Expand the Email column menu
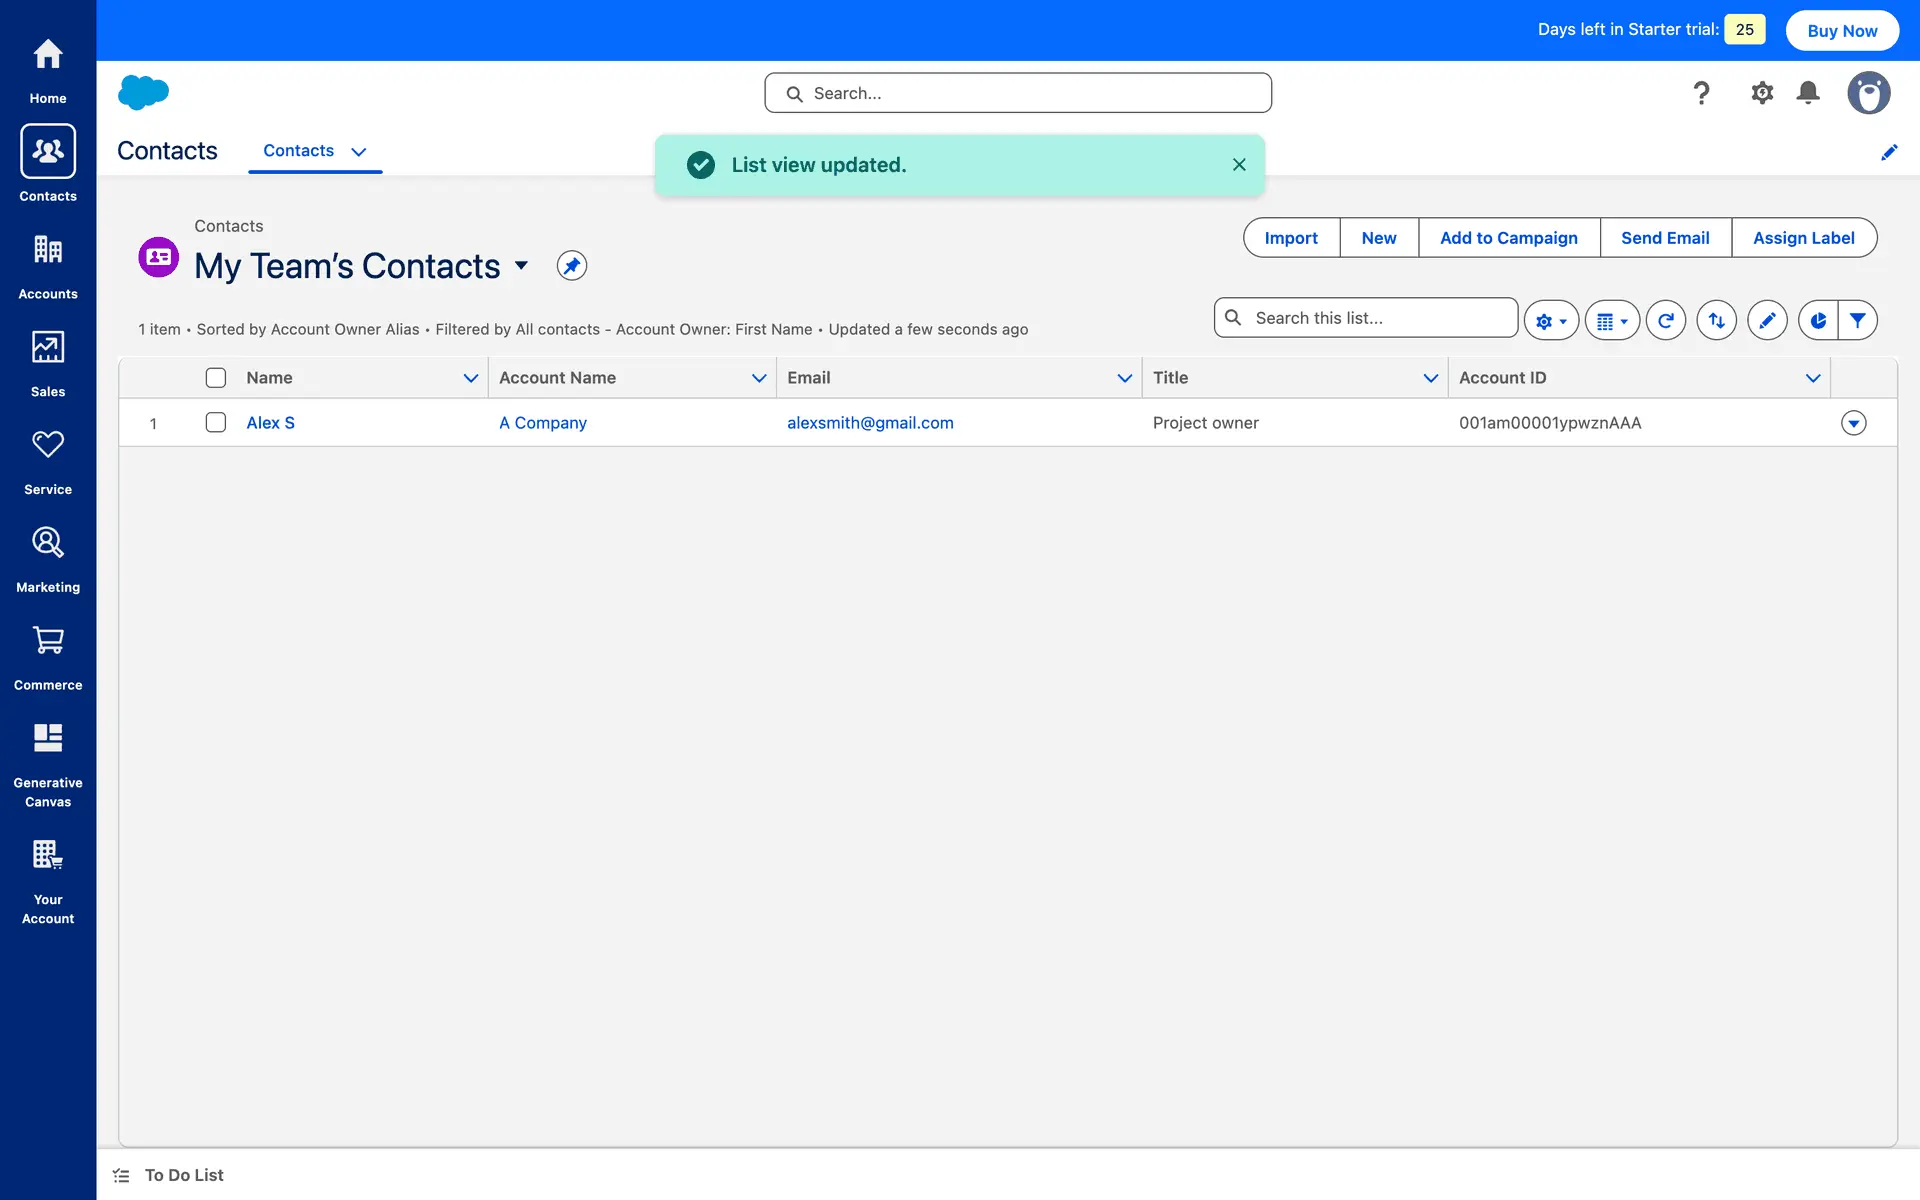This screenshot has height=1200, width=1920. [1124, 378]
